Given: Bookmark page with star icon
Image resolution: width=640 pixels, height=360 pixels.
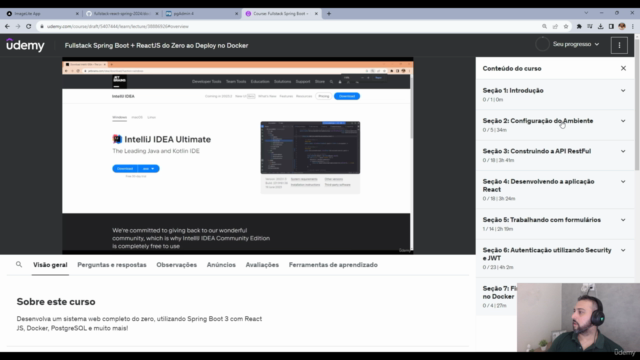Looking at the screenshot, I should tap(566, 26).
